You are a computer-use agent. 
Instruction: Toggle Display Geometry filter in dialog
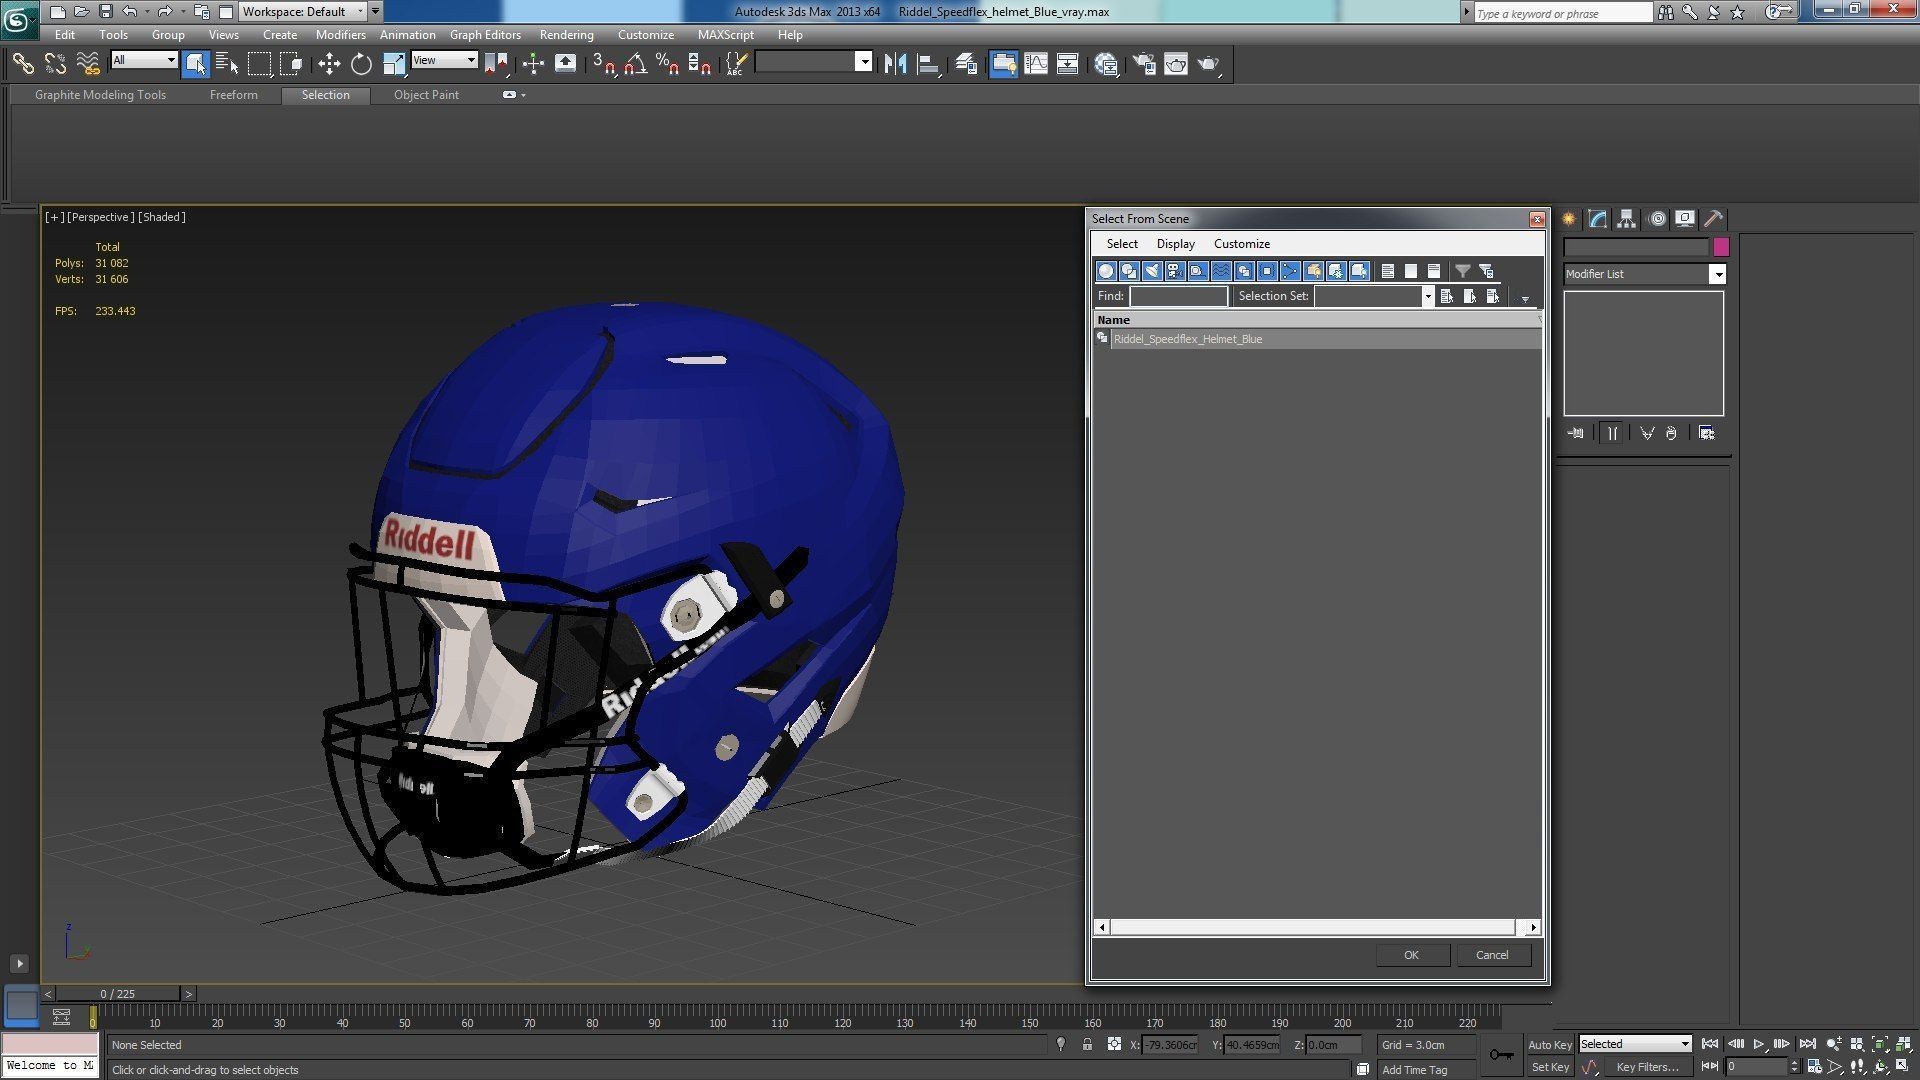tap(1106, 271)
